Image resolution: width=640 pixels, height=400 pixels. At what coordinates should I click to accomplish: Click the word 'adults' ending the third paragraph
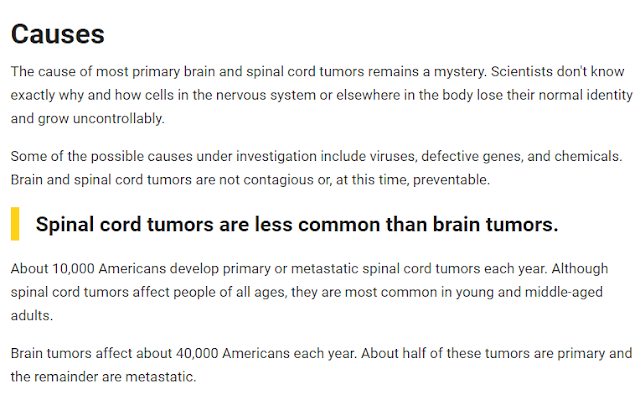coord(30,316)
